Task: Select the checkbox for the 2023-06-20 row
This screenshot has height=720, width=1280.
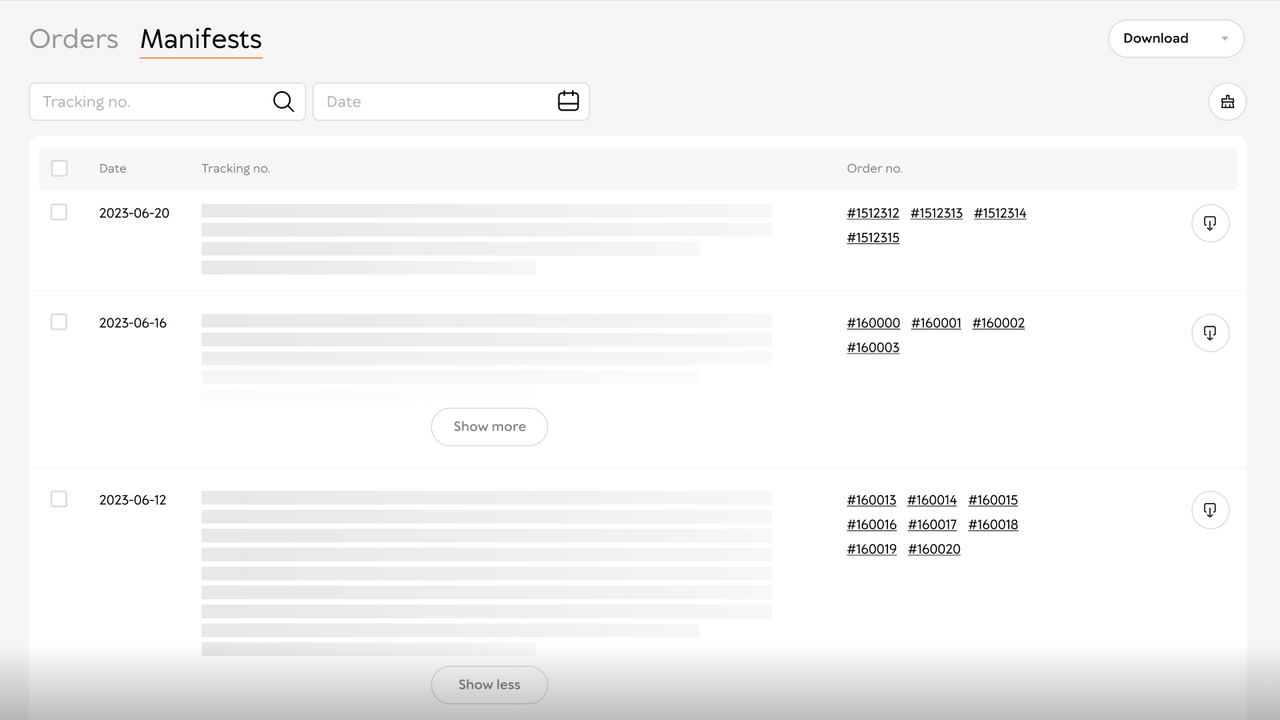Action: point(58,212)
